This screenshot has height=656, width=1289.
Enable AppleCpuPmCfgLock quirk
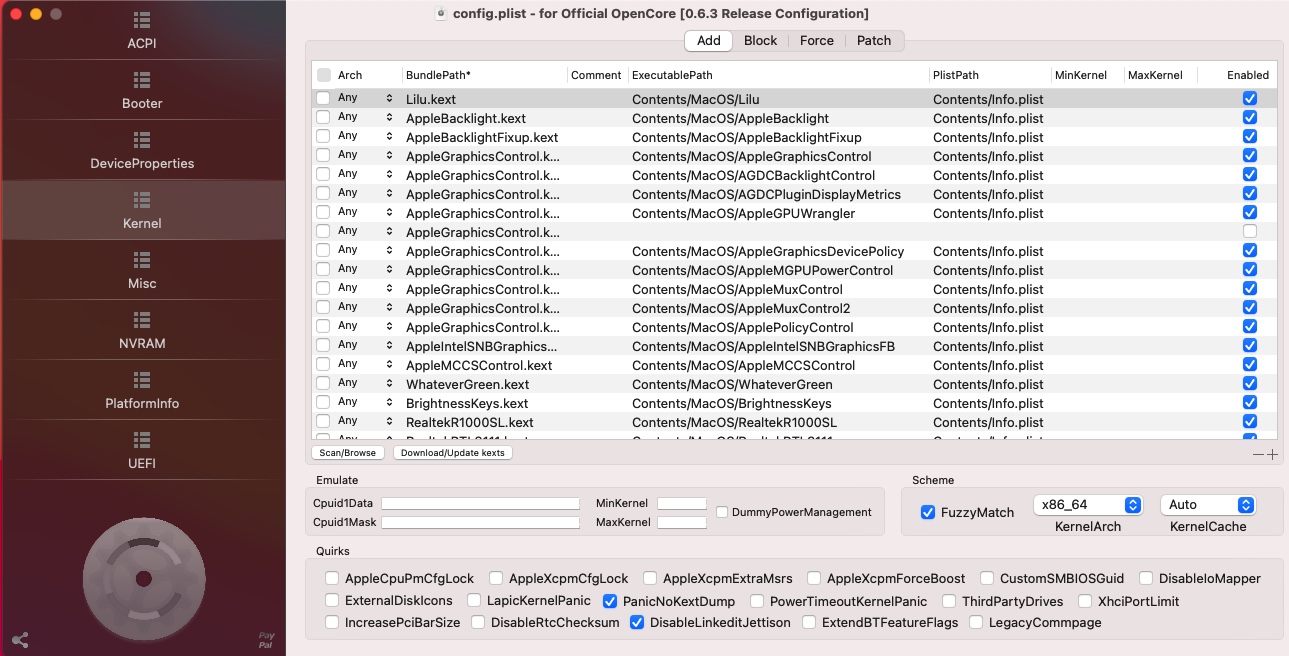click(x=332, y=578)
